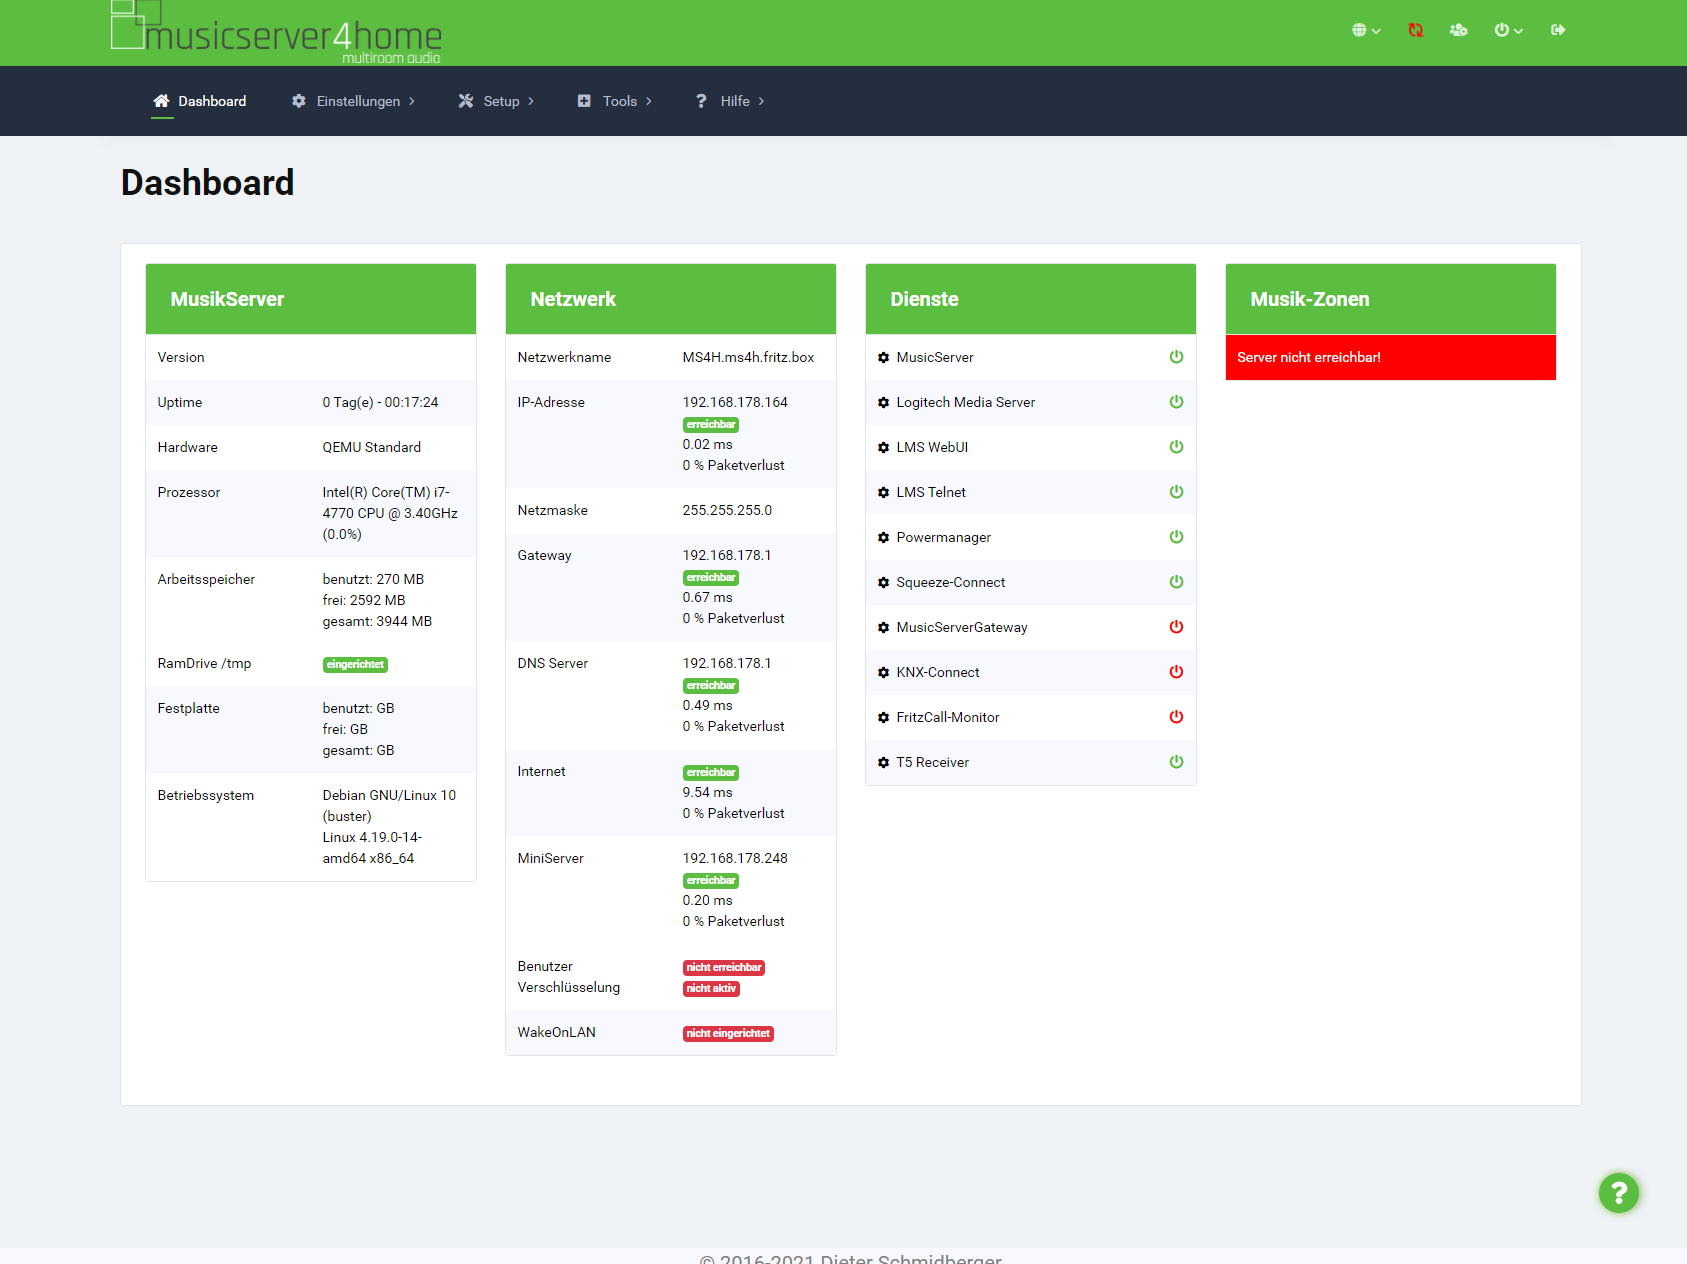Click the gear icon beside FritzCall-Monitor
1687x1264 pixels.
click(883, 718)
